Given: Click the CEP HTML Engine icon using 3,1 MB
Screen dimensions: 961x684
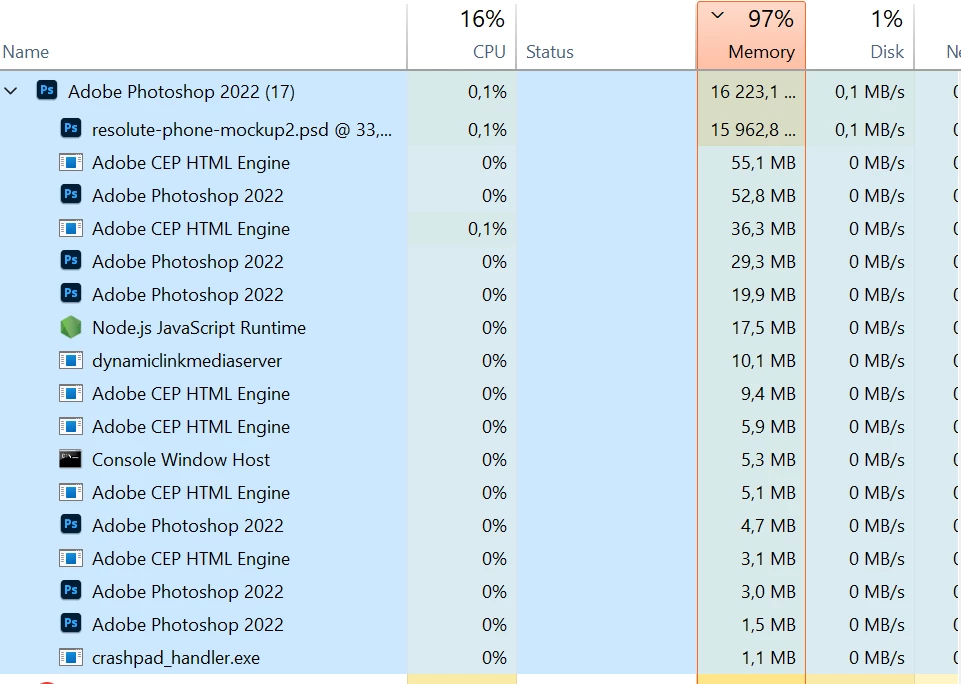Looking at the screenshot, I should click(x=70, y=559).
